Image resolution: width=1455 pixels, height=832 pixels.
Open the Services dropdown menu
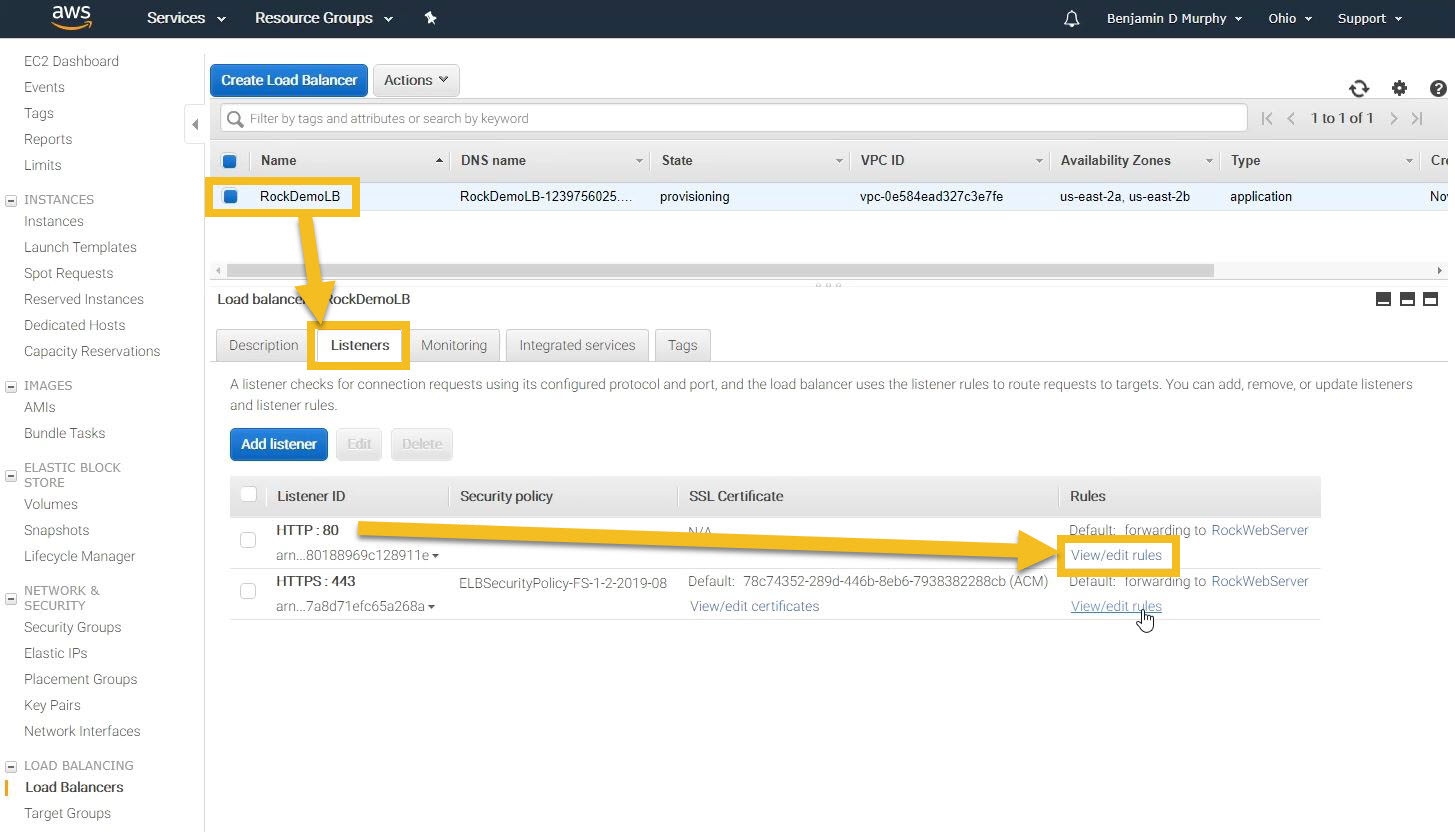(186, 18)
